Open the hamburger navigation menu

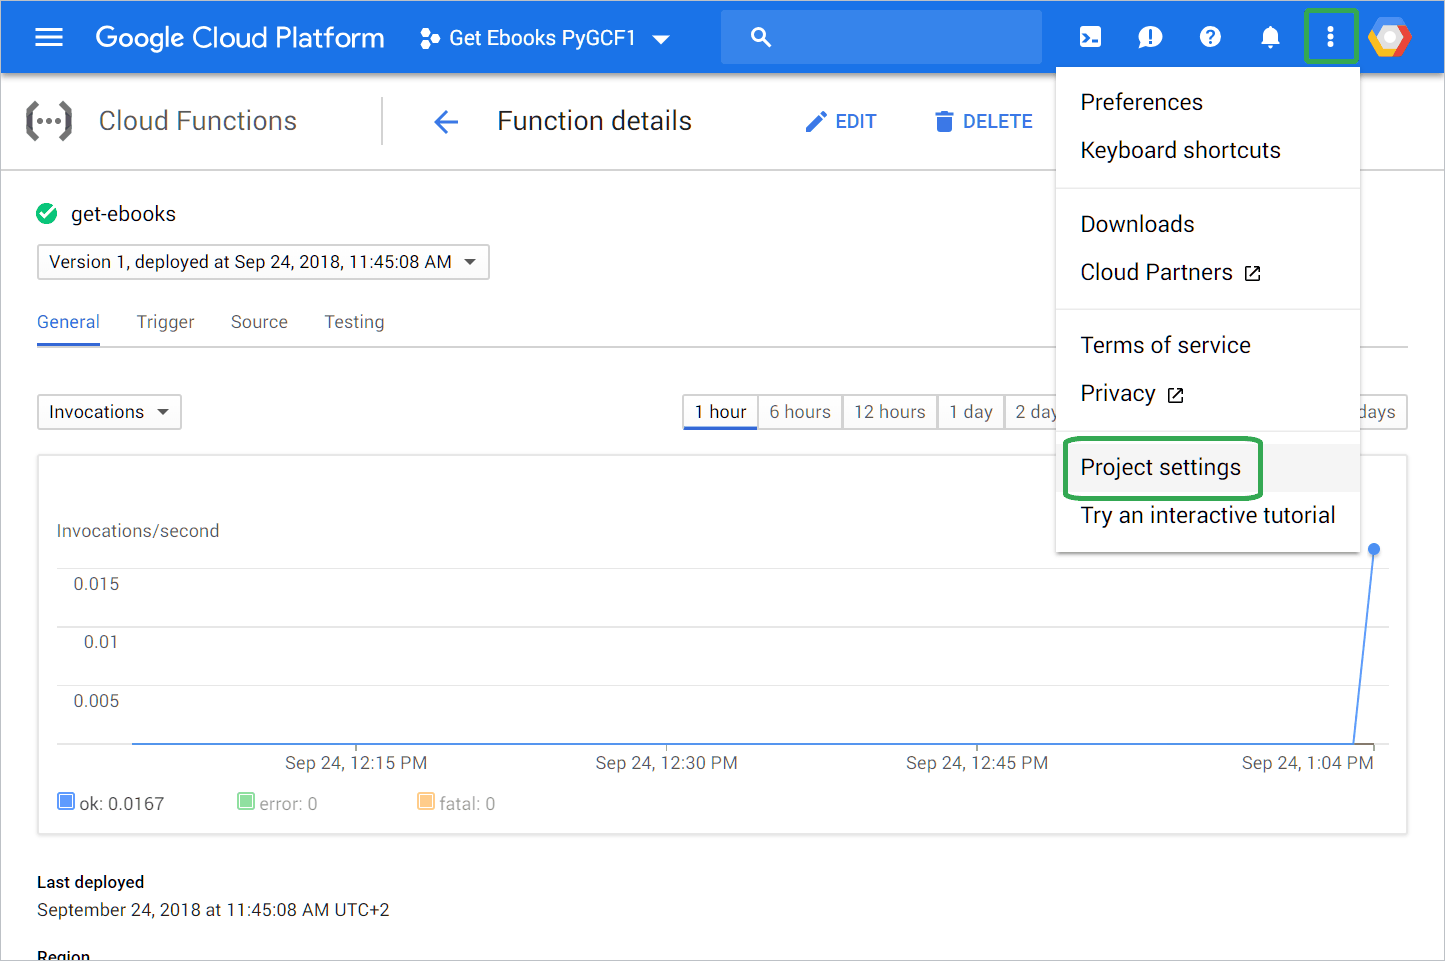(49, 38)
